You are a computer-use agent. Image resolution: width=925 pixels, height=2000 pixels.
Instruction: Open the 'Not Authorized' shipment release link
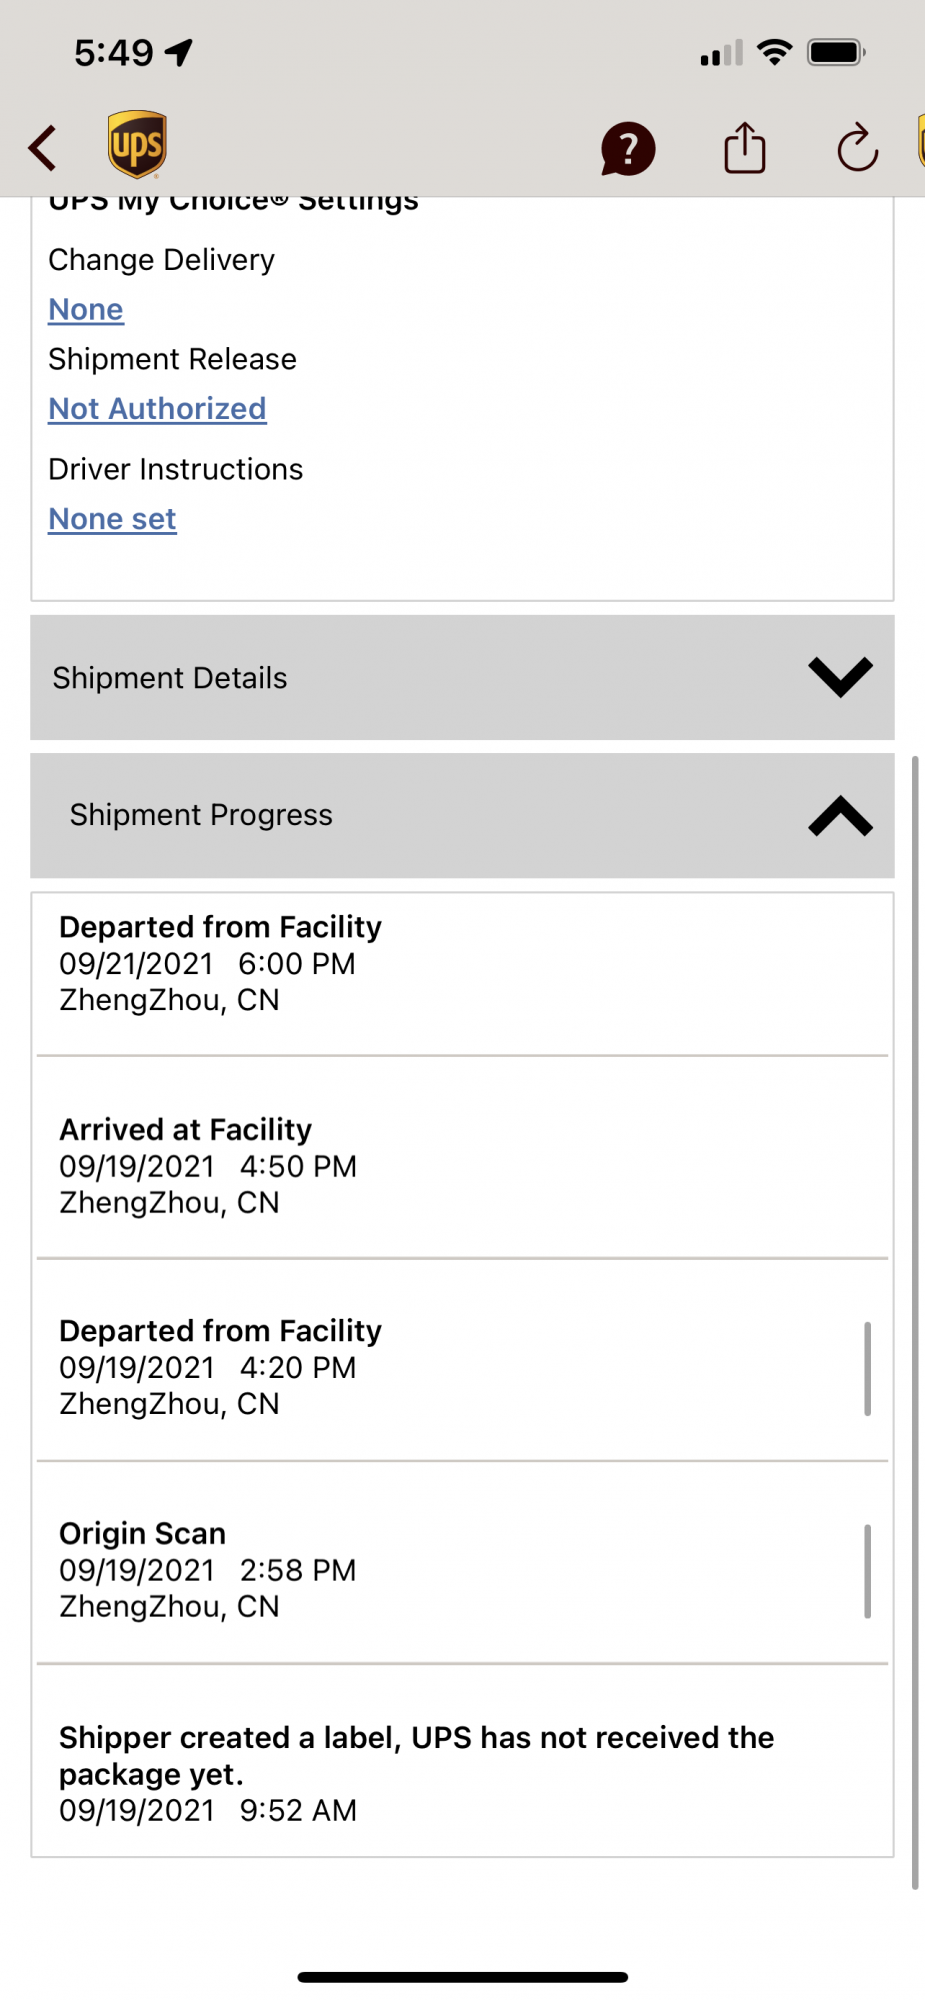pyautogui.click(x=157, y=409)
